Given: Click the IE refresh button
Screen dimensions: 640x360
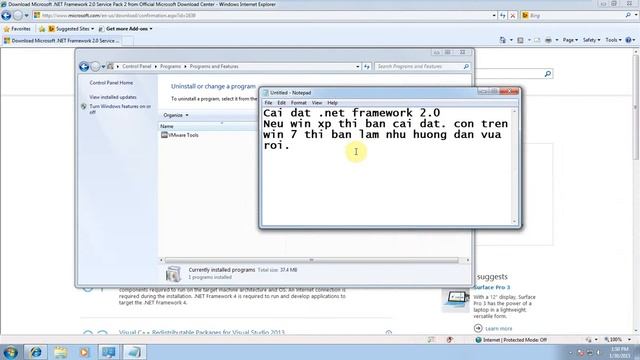Looking at the screenshot, I should coord(503,16).
